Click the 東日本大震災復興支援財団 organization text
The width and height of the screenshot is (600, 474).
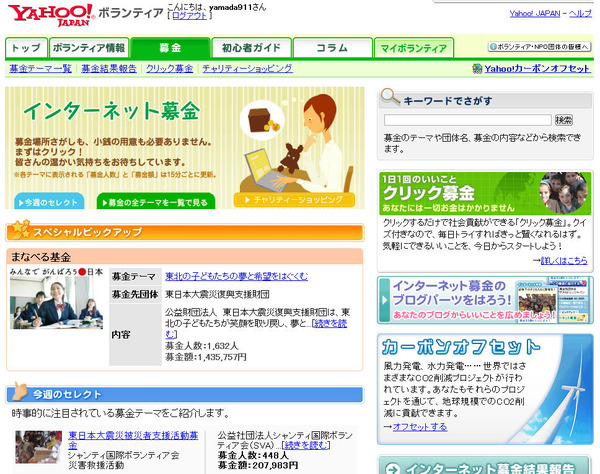[x=217, y=294]
